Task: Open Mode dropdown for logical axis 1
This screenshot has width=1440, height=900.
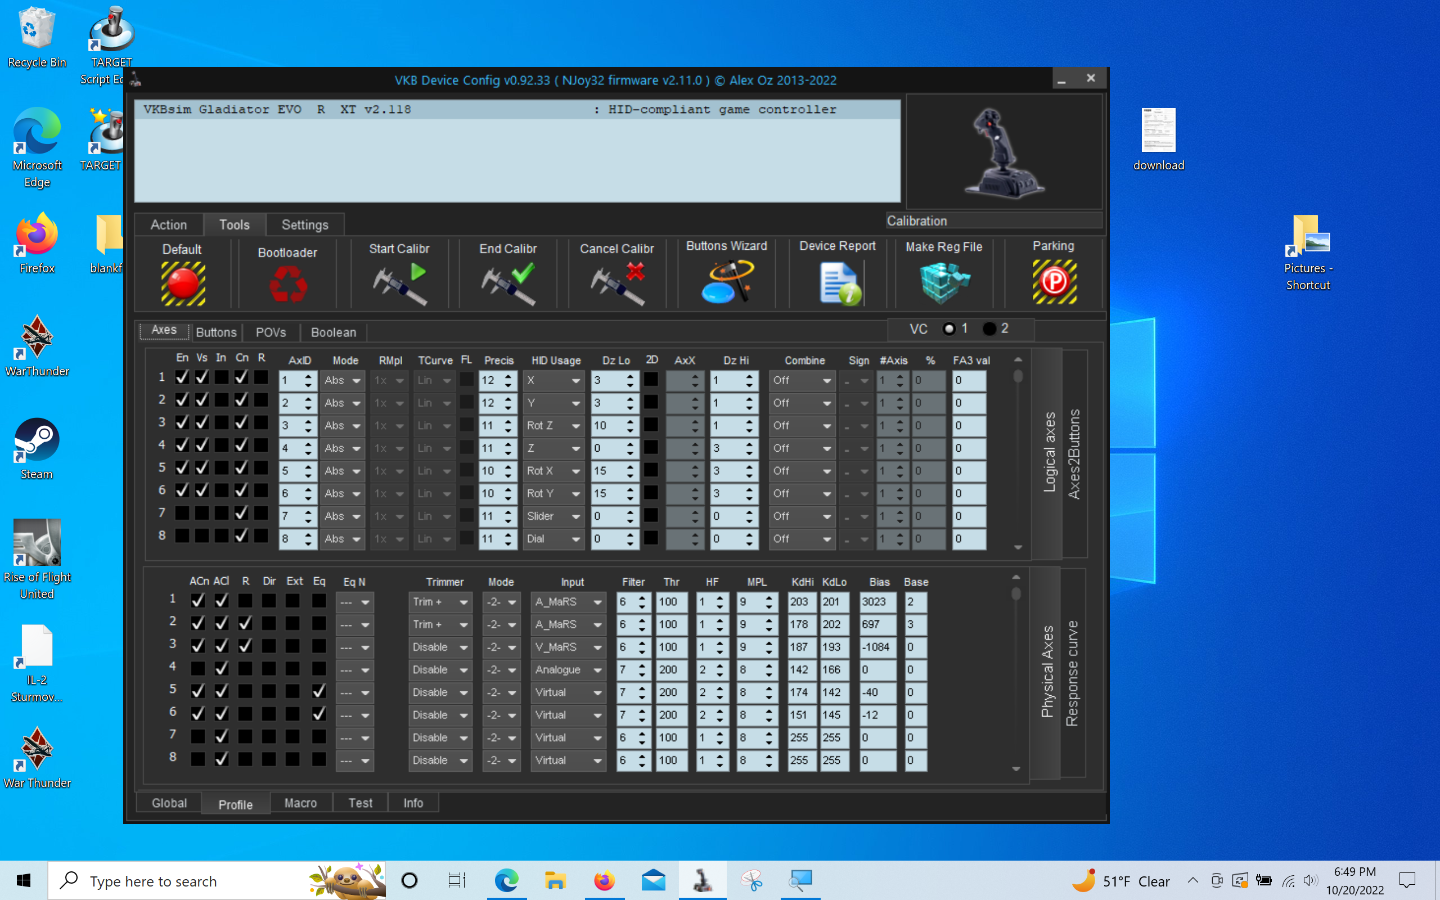Action: point(343,381)
